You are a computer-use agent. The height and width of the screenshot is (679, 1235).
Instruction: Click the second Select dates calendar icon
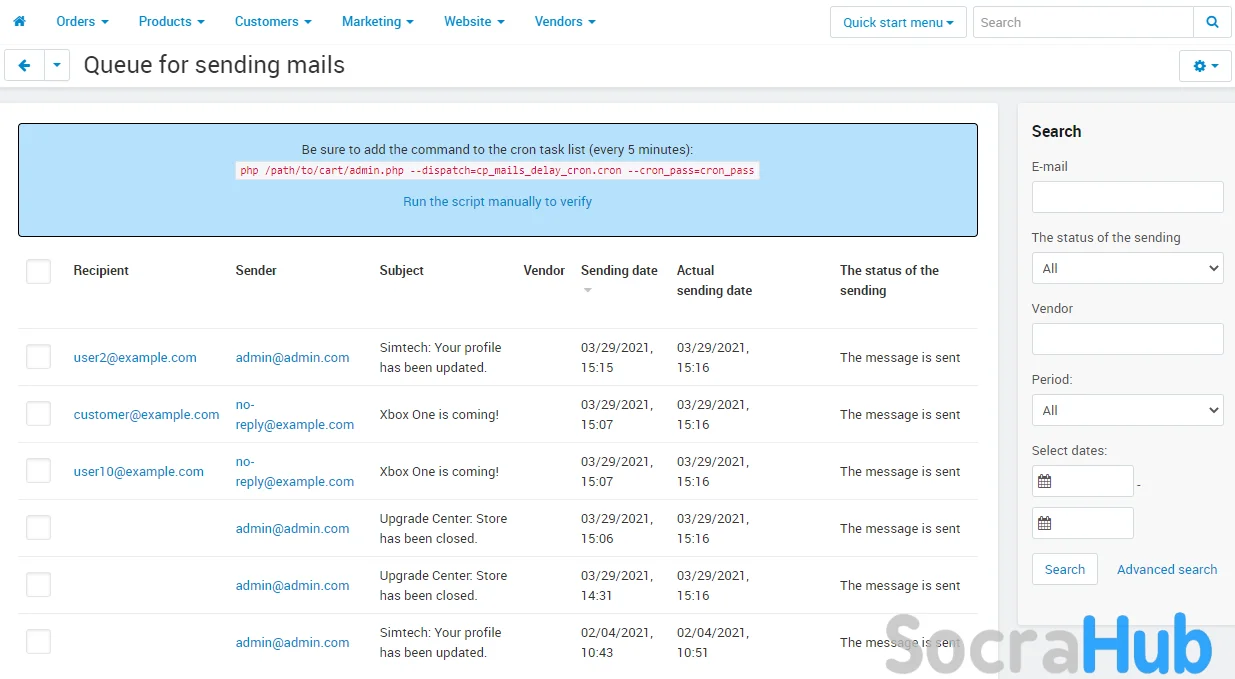tap(1045, 524)
